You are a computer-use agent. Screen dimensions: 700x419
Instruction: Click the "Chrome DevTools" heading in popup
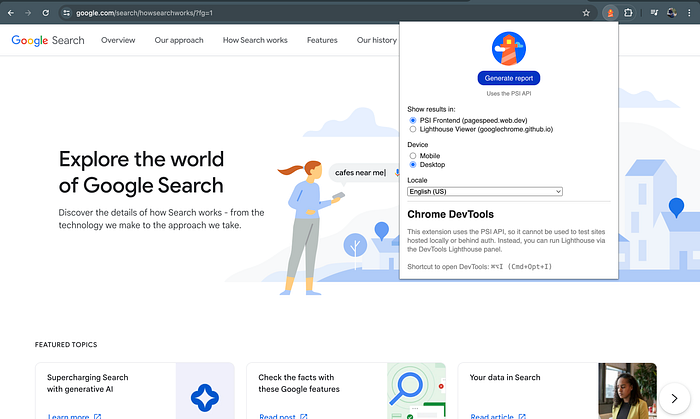[x=450, y=214]
